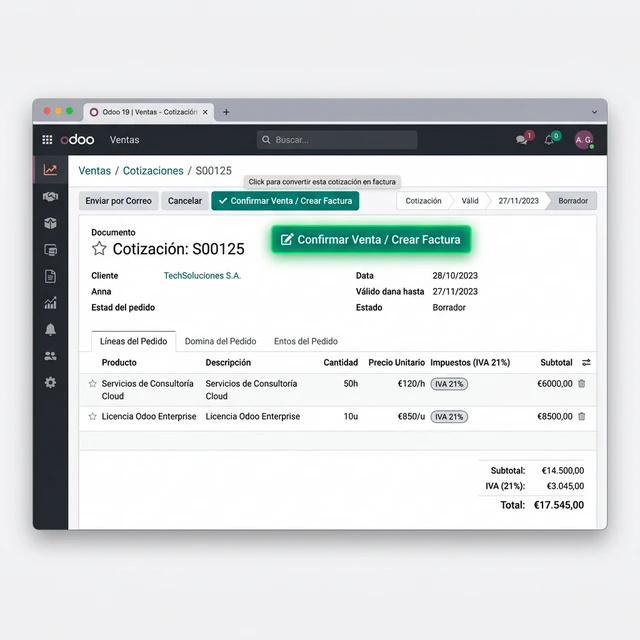Open column options icon beside Subtotal header

pyautogui.click(x=586, y=362)
